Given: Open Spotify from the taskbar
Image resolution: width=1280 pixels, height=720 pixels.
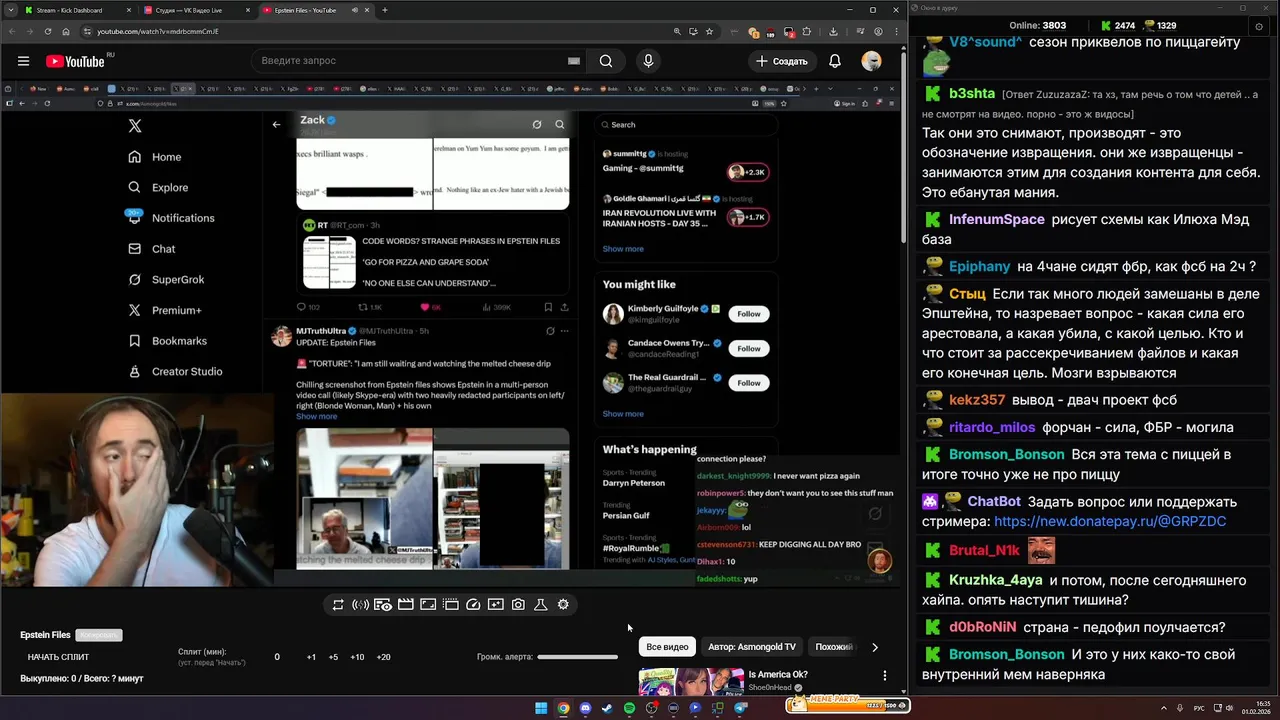Looking at the screenshot, I should pyautogui.click(x=629, y=708).
